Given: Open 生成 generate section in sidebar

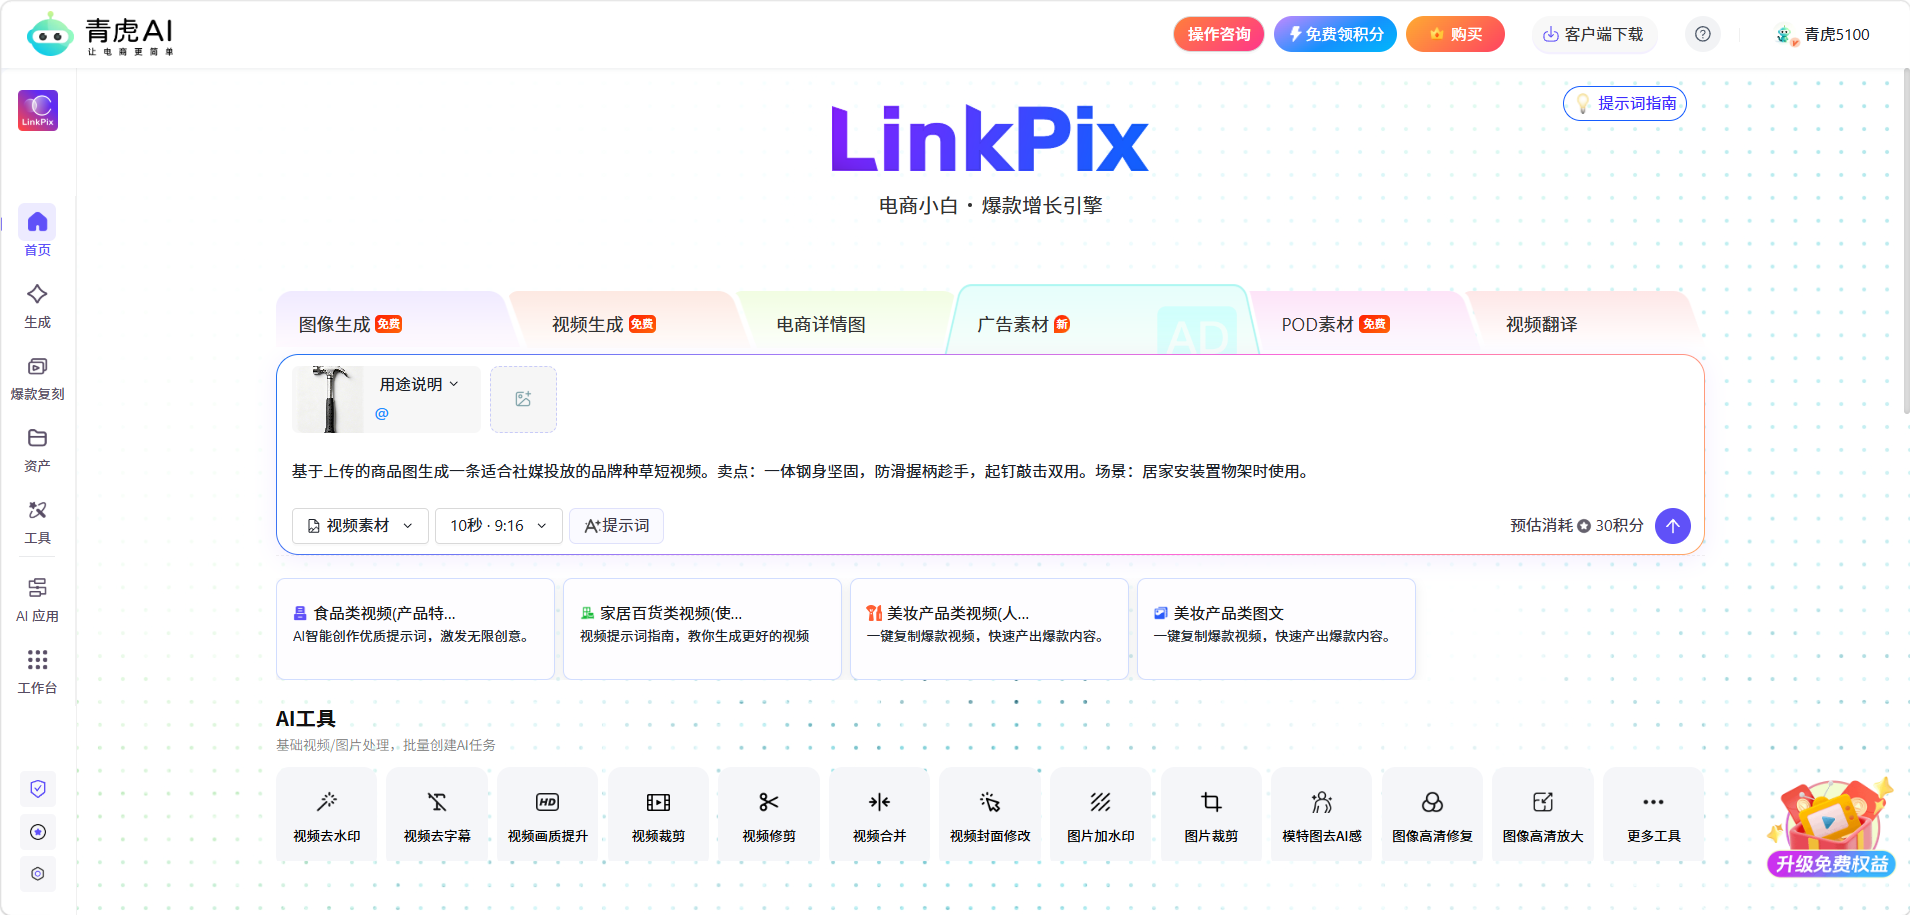Looking at the screenshot, I should tap(38, 306).
